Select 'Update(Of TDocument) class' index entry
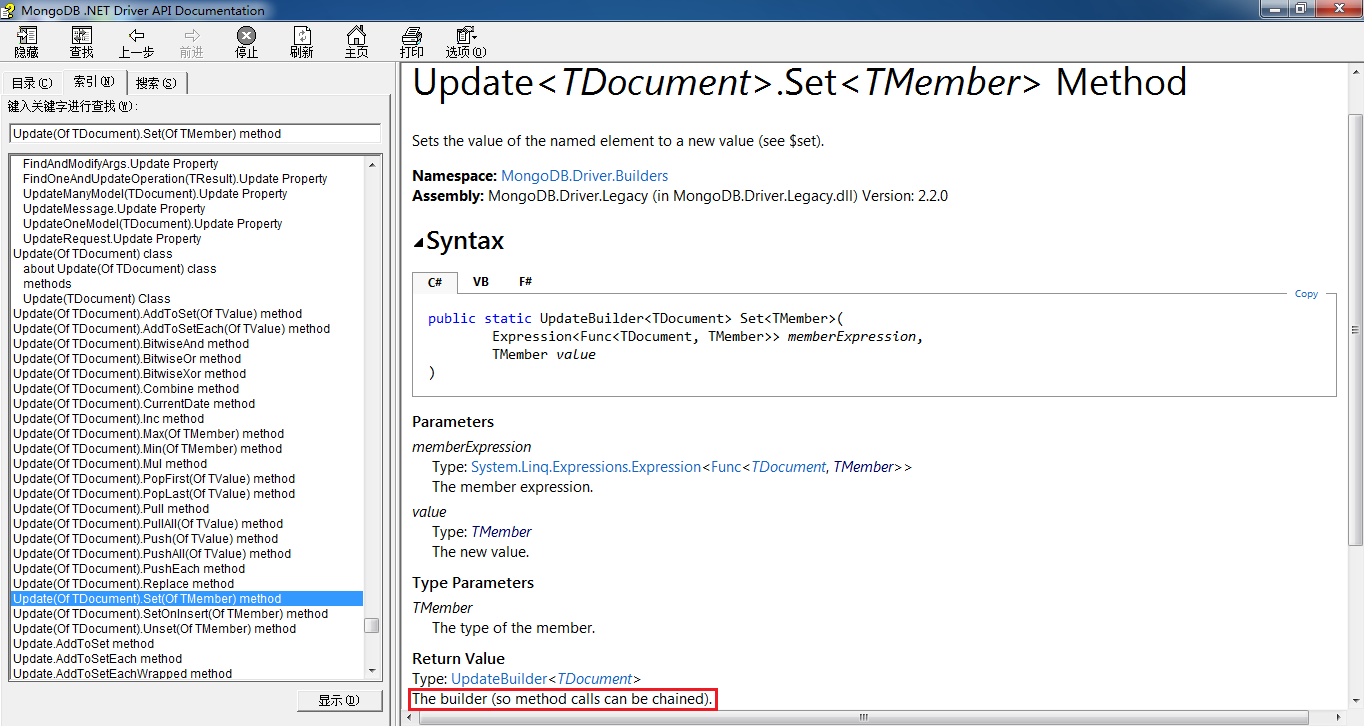 tap(93, 254)
